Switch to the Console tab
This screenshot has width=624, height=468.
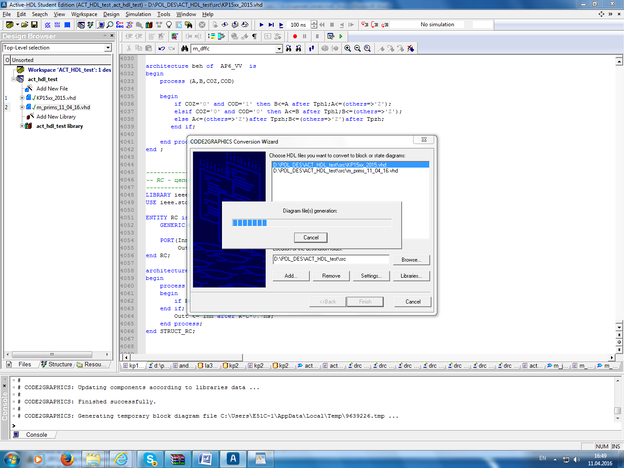pos(36,435)
